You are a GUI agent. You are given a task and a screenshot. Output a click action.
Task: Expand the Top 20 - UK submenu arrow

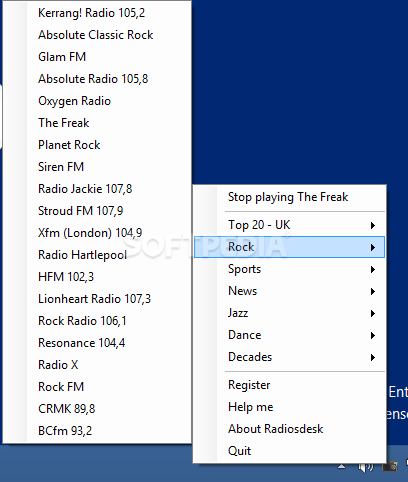click(373, 225)
